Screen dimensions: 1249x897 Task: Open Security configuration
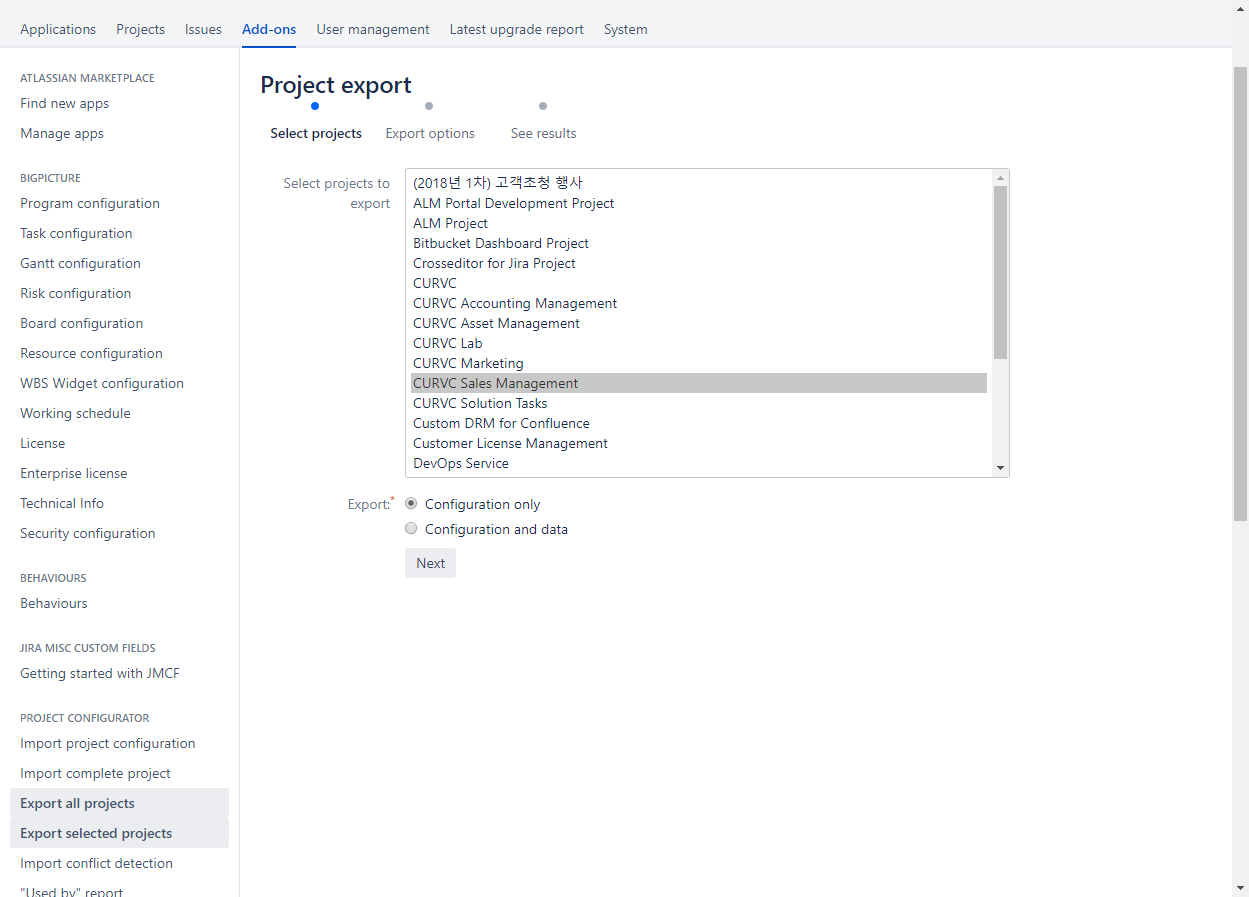tap(88, 533)
